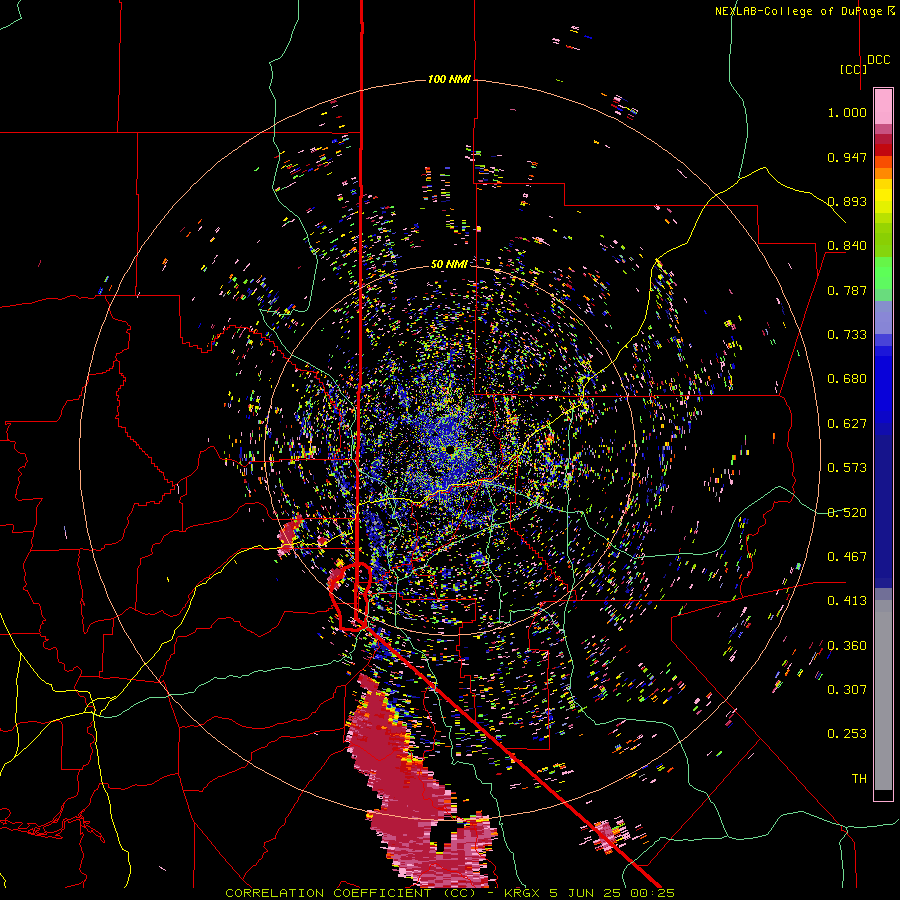This screenshot has width=900, height=900.
Task: Click the [CC] units label
Action: tap(853, 69)
